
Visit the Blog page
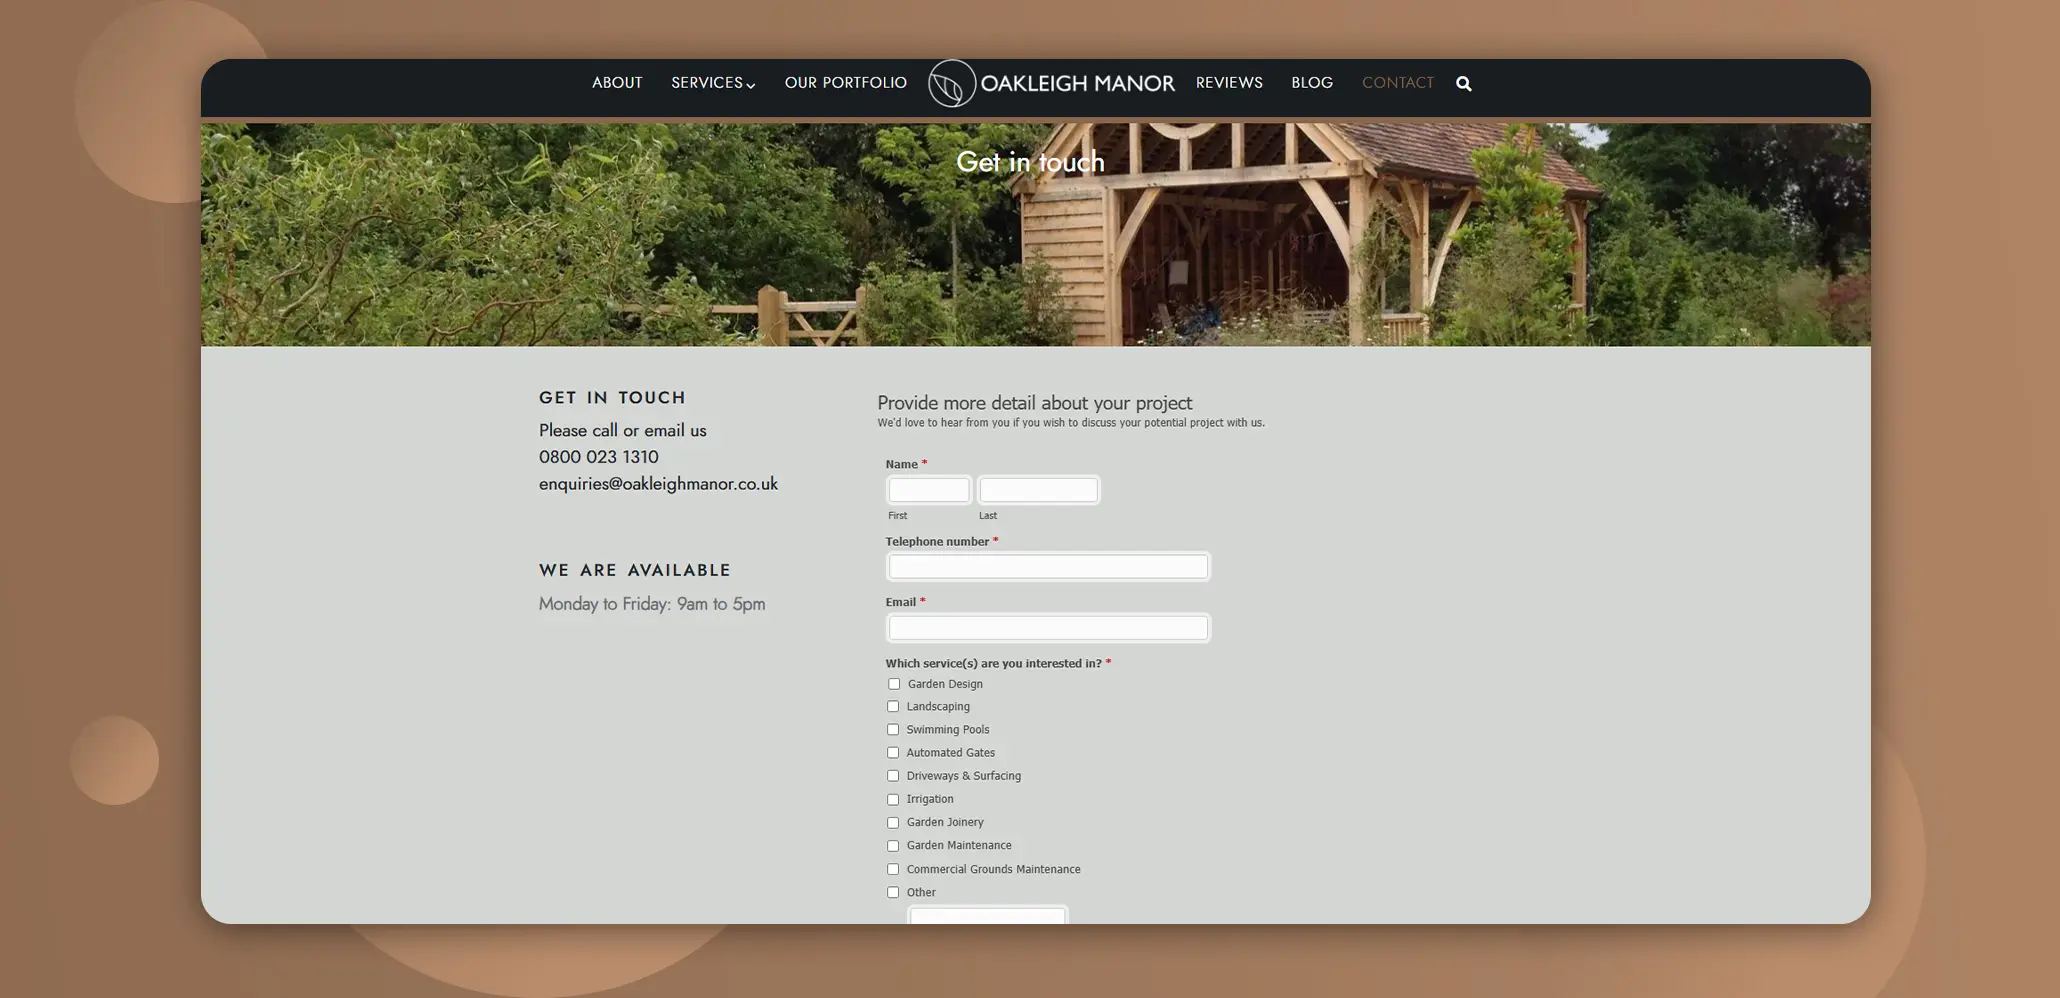click(x=1312, y=83)
